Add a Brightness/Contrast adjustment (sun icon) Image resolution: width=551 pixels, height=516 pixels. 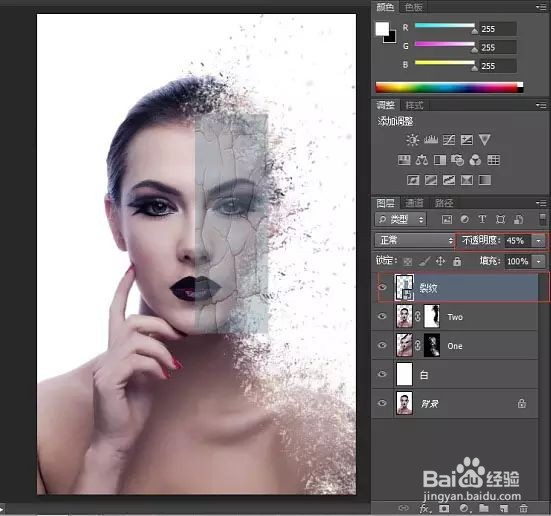coord(412,140)
